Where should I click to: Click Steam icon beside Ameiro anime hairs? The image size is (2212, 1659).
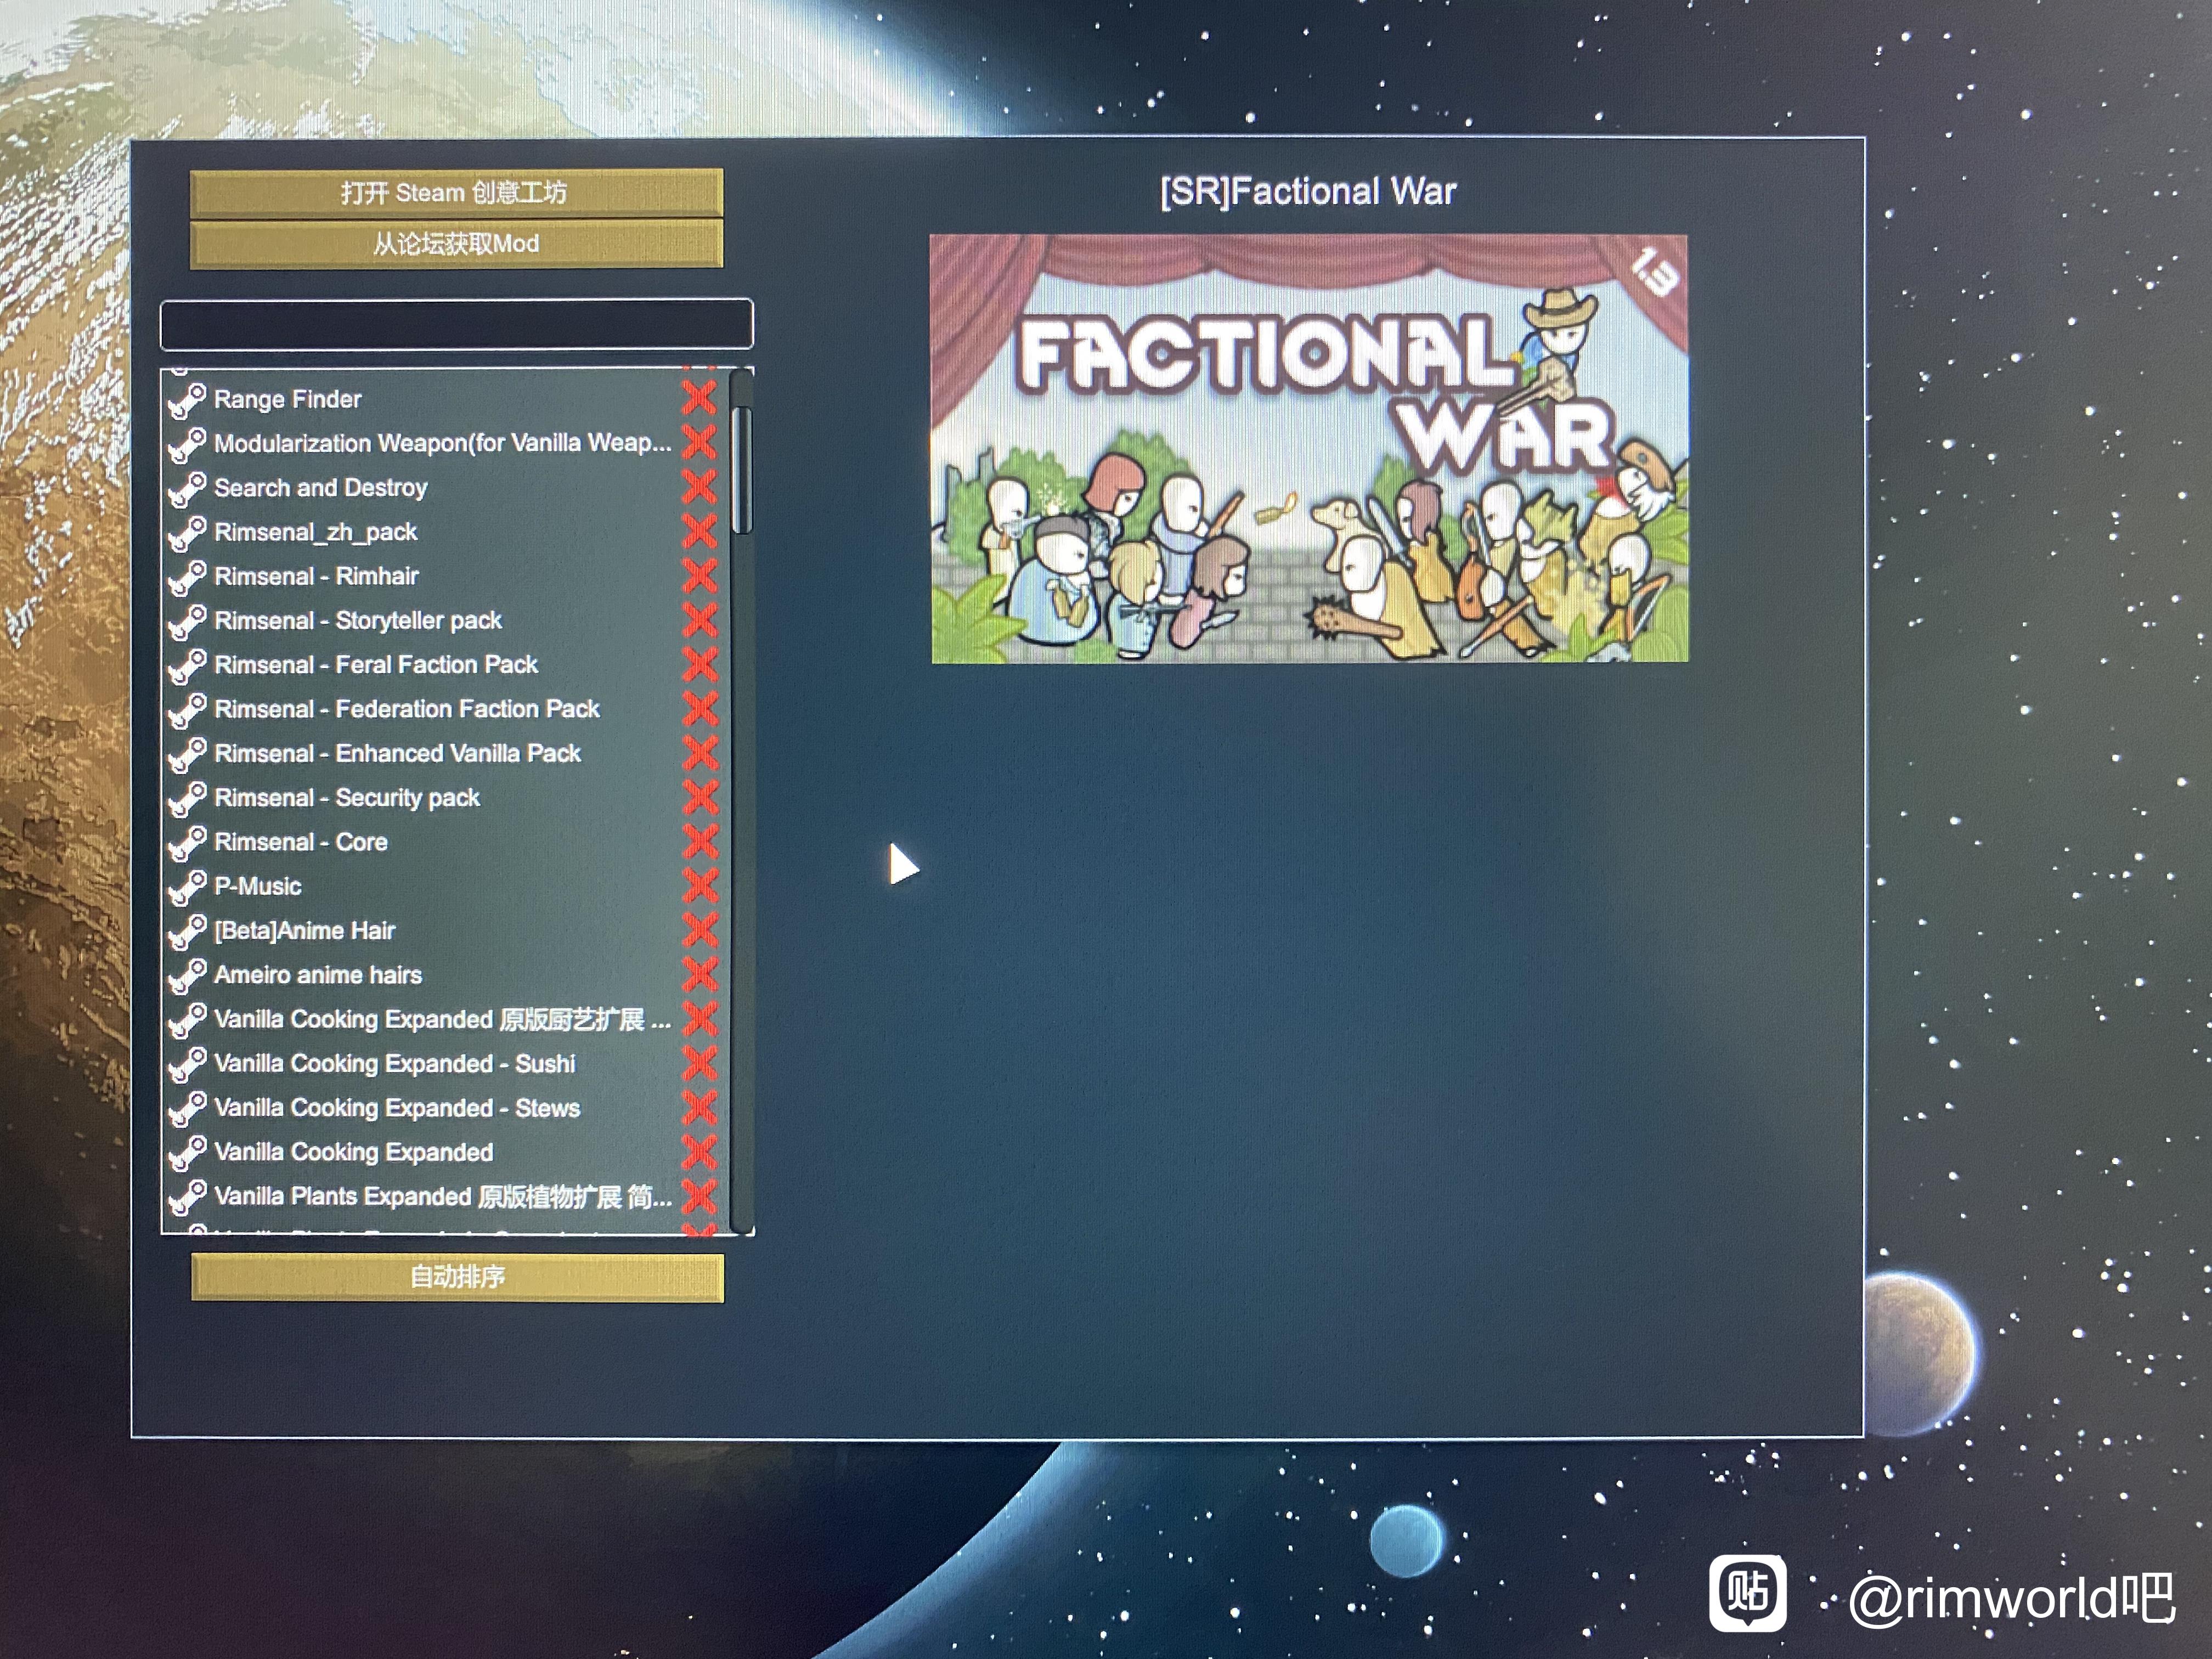pos(187,975)
